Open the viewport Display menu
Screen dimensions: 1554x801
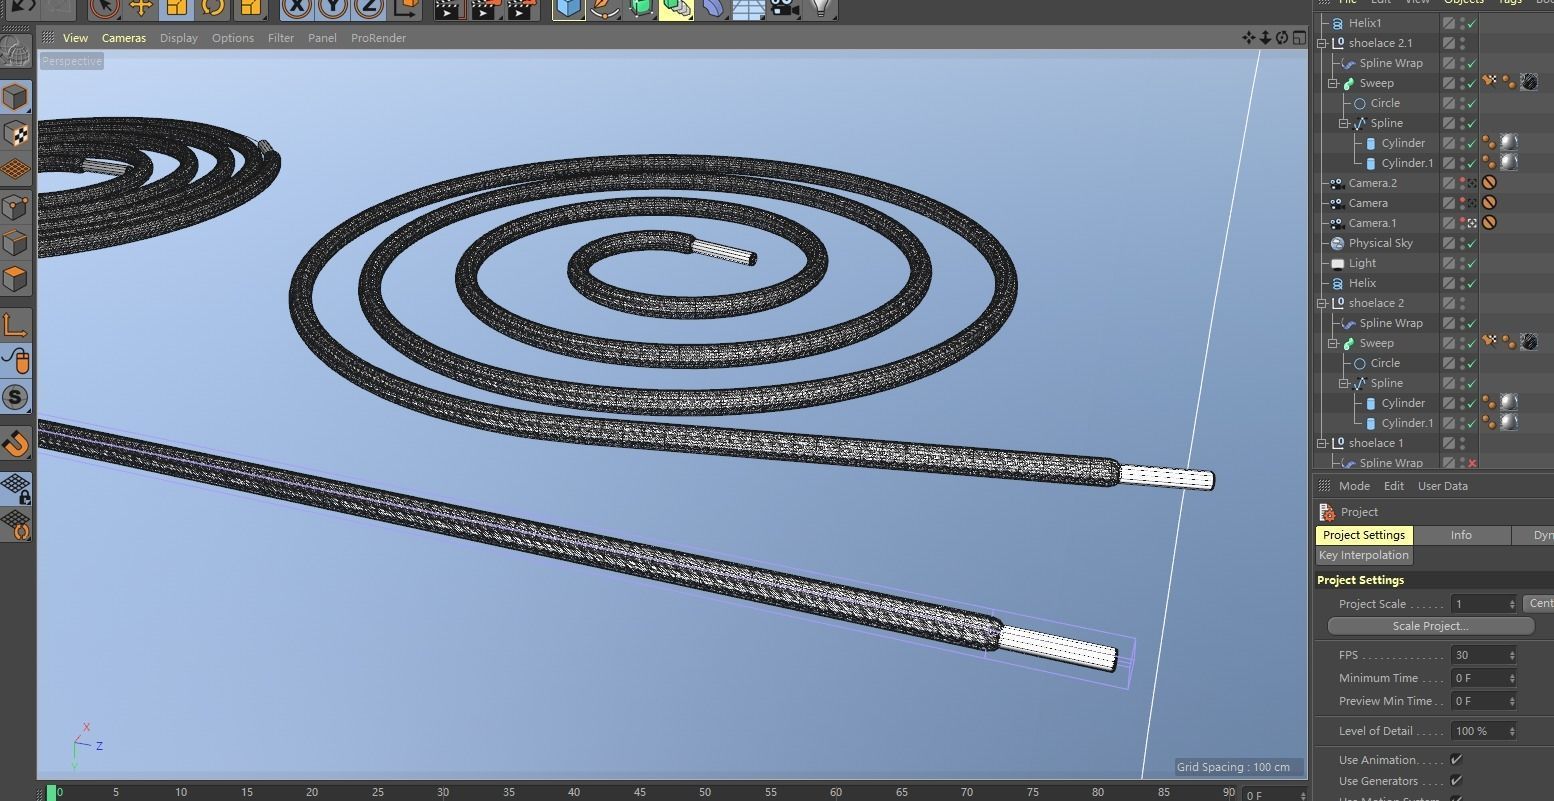(179, 38)
